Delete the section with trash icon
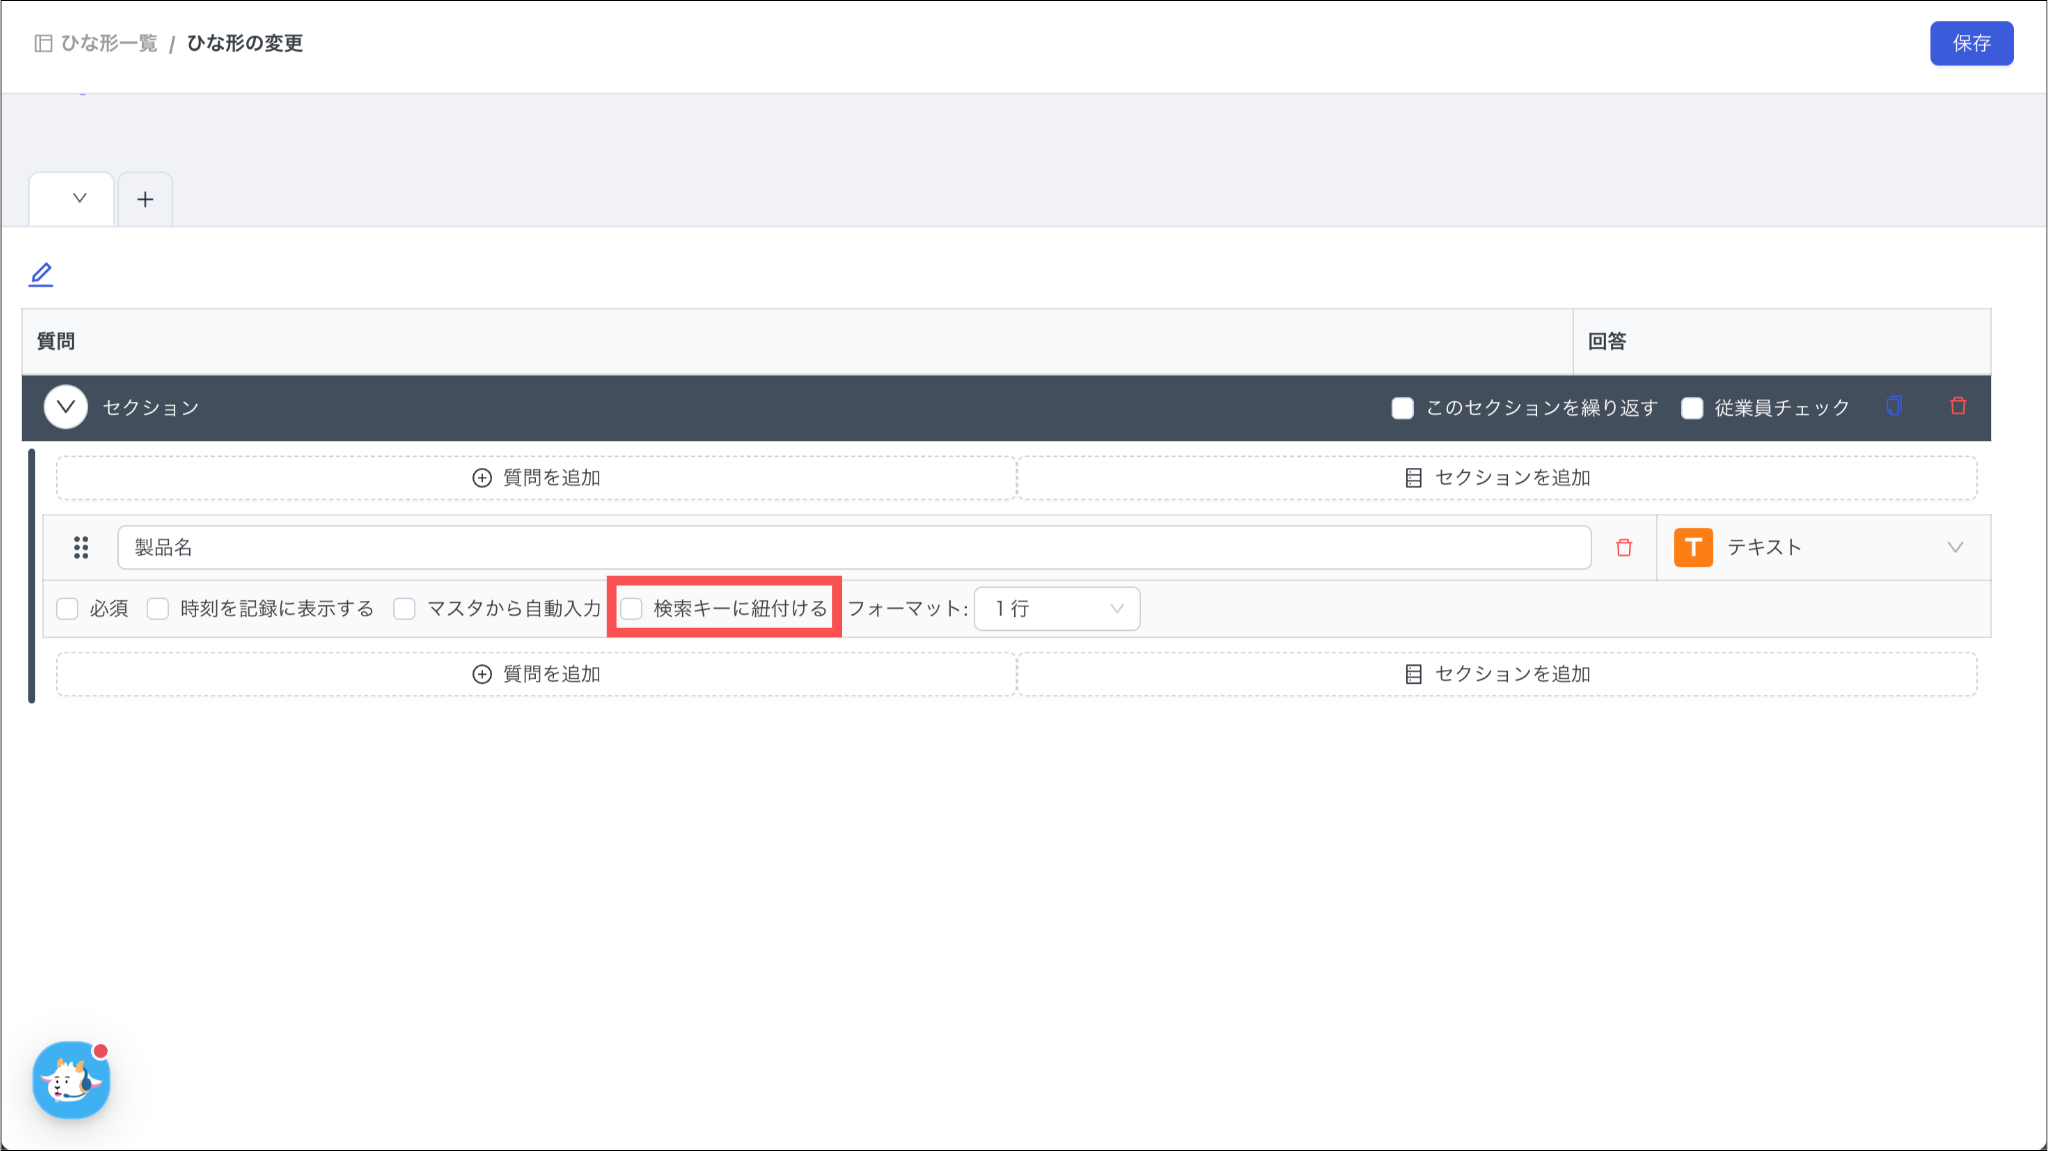2048x1151 pixels. click(1958, 406)
